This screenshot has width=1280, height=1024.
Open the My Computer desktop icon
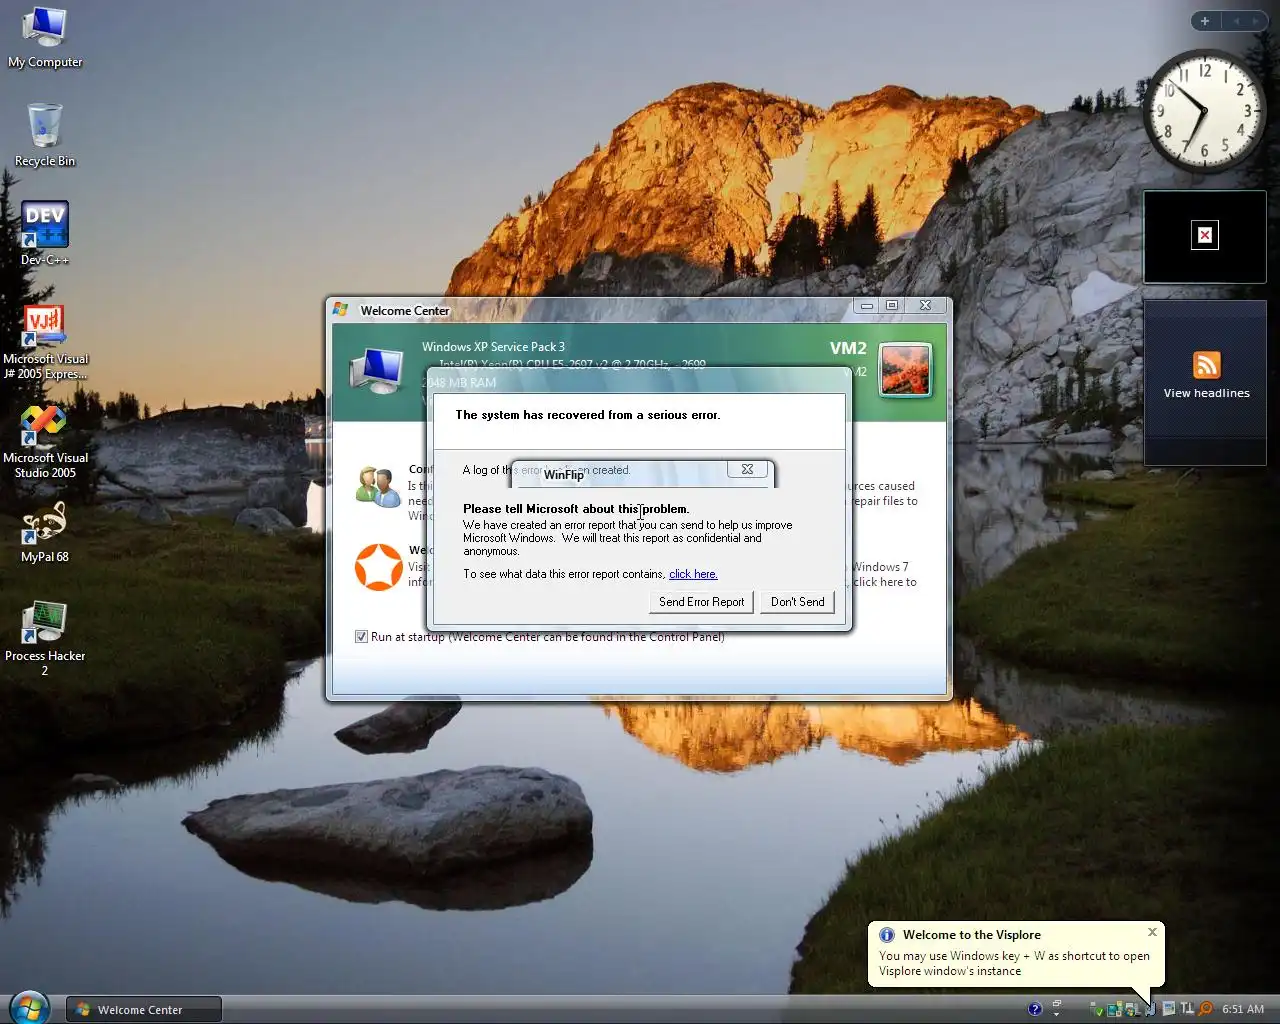[45, 37]
